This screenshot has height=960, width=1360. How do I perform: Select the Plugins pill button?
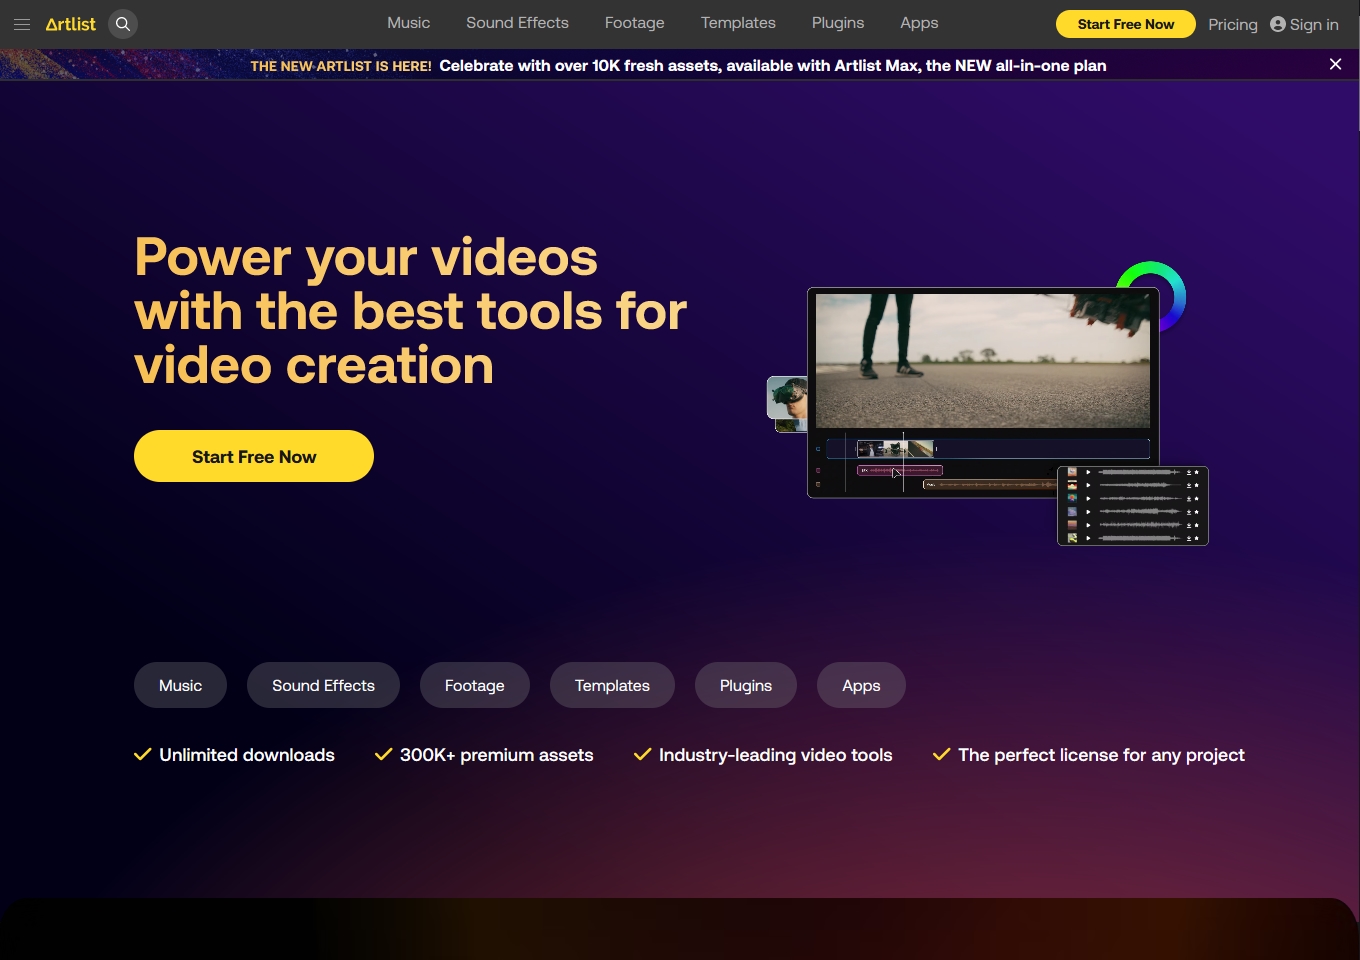(x=746, y=685)
